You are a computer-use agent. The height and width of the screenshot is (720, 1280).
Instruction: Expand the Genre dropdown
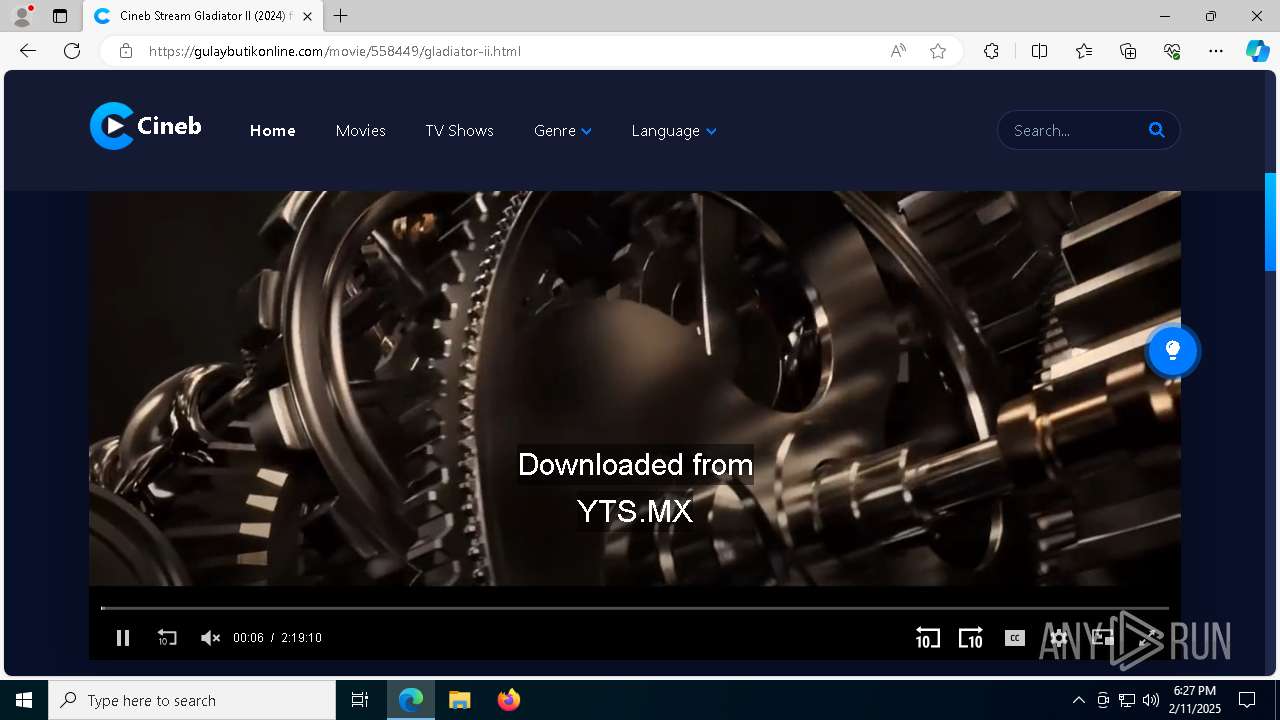click(x=562, y=131)
